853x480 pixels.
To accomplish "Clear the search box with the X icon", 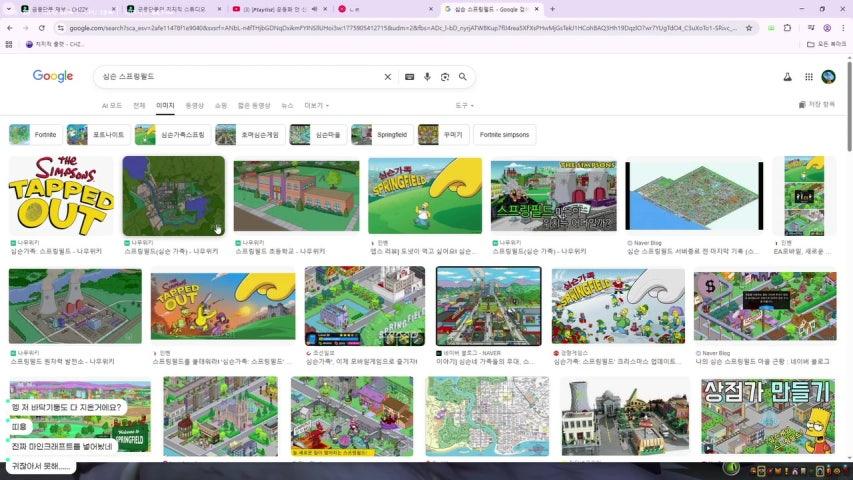I will pyautogui.click(x=388, y=77).
